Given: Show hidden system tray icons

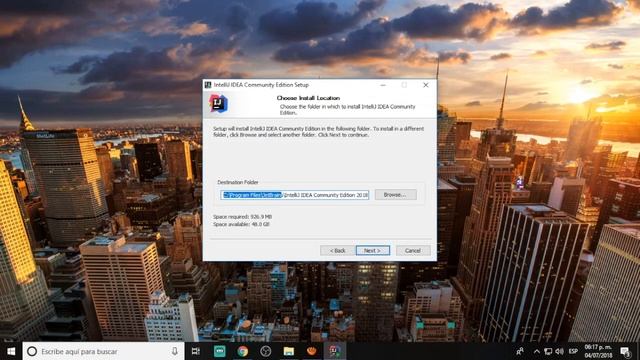Looking at the screenshot, I should click(537, 351).
